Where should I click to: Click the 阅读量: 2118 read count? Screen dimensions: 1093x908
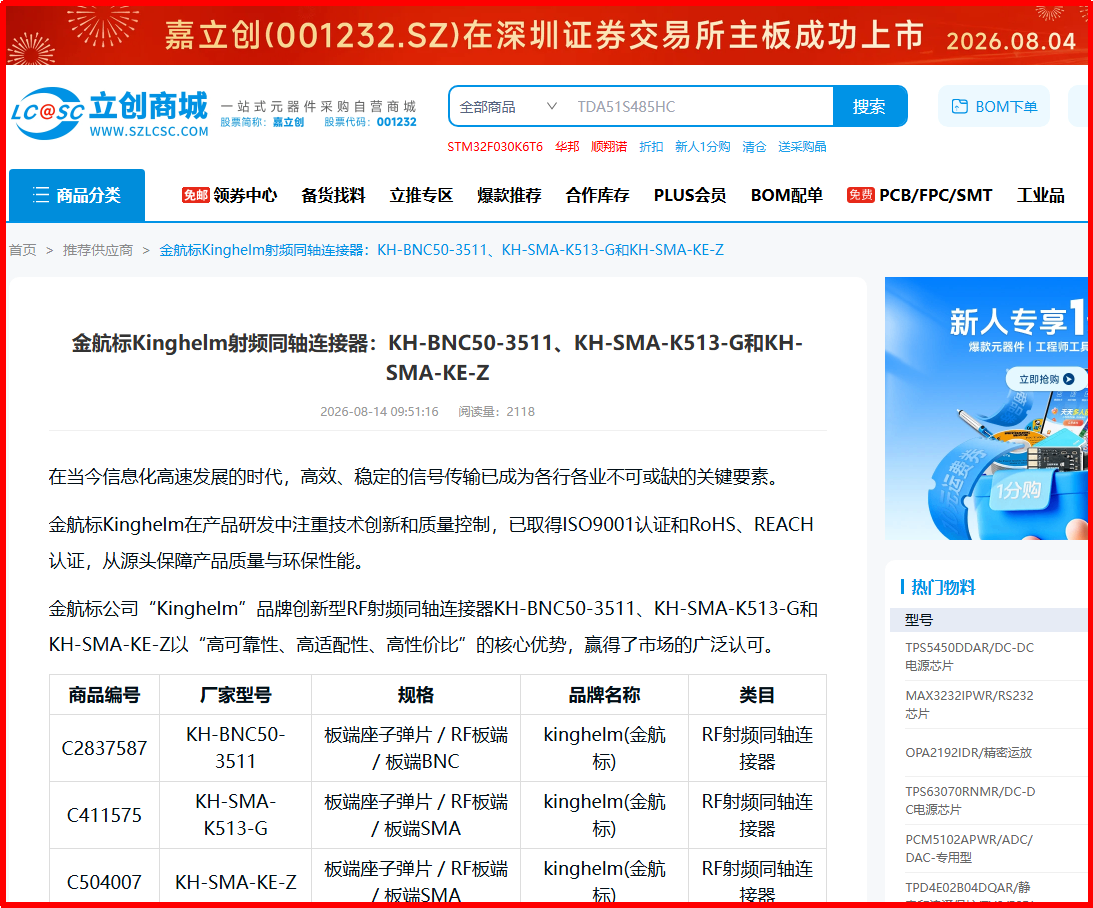(496, 412)
